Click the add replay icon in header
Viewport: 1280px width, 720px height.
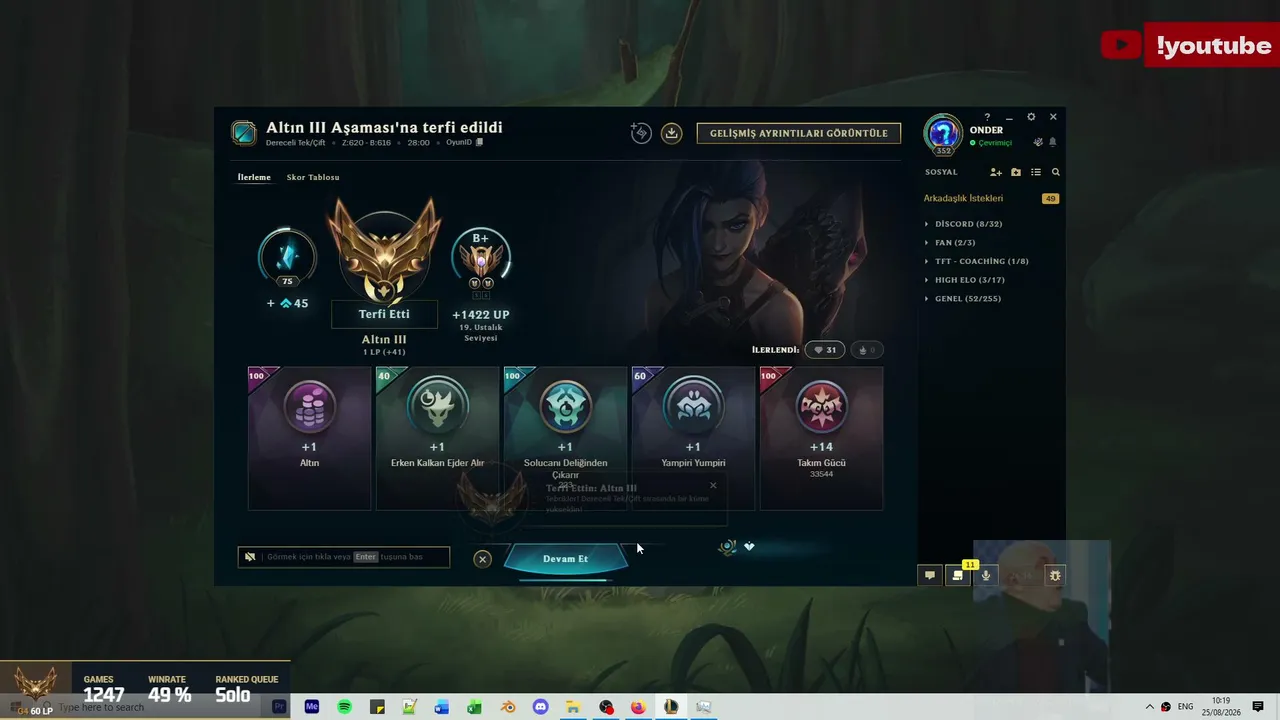pyautogui.click(x=641, y=133)
